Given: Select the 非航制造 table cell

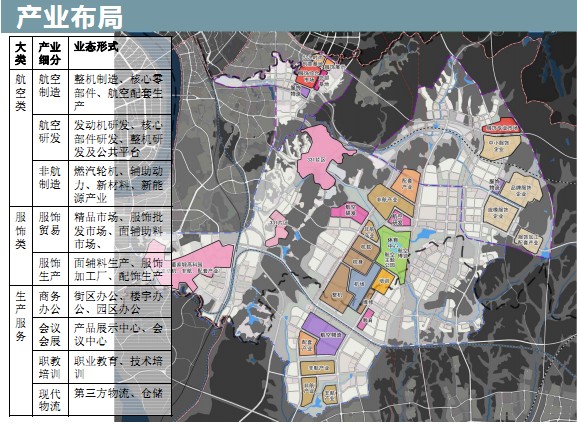Looking at the screenshot, I should 50,183.
